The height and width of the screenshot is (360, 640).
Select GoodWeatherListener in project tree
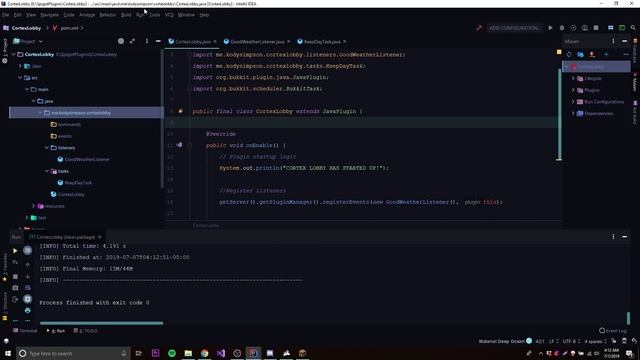pos(87,160)
